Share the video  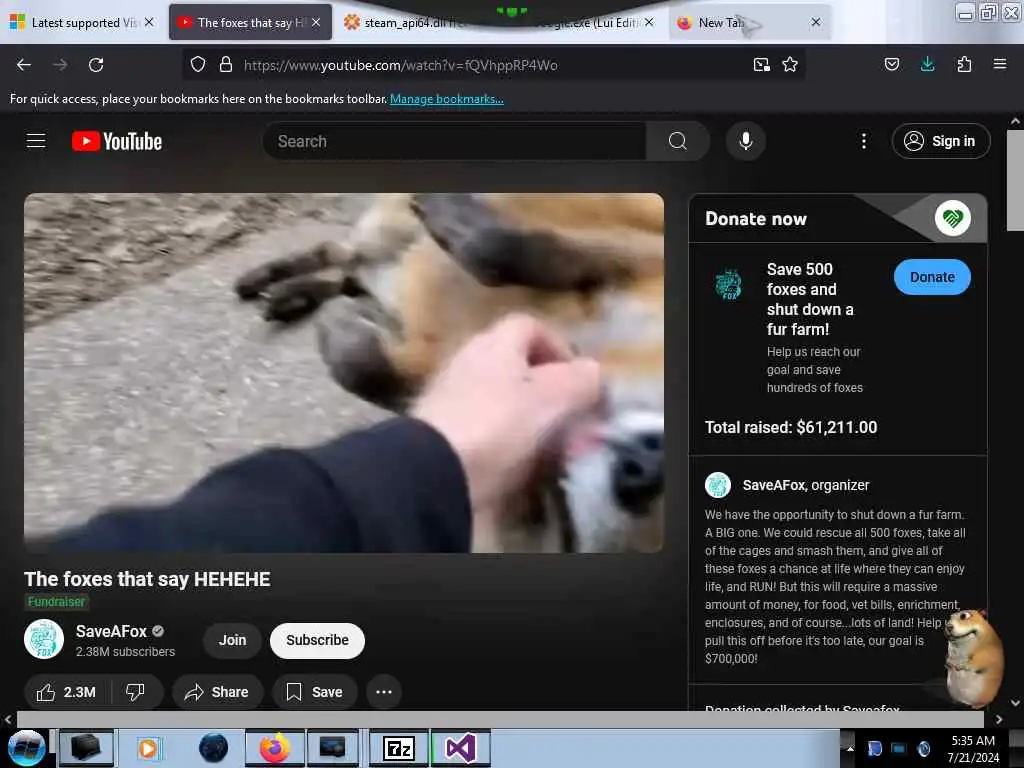coord(218,692)
